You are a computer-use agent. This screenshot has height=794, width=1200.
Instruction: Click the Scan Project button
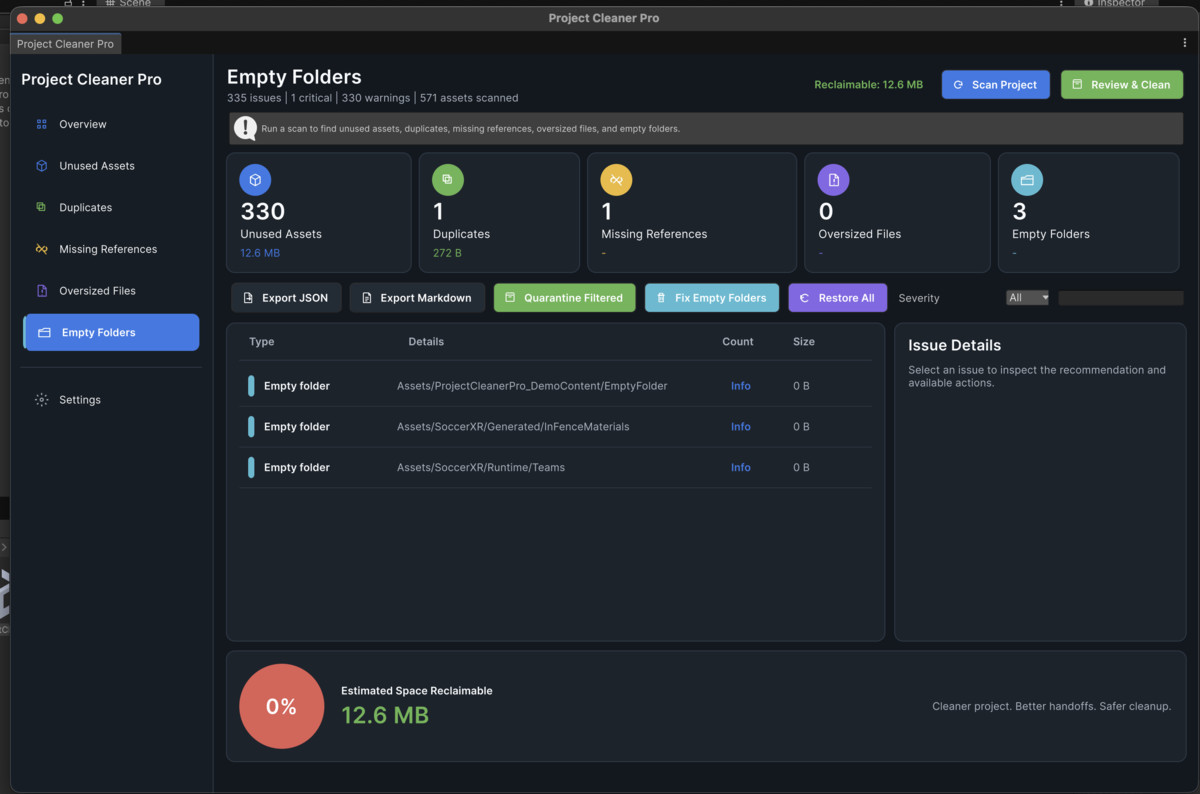996,85
